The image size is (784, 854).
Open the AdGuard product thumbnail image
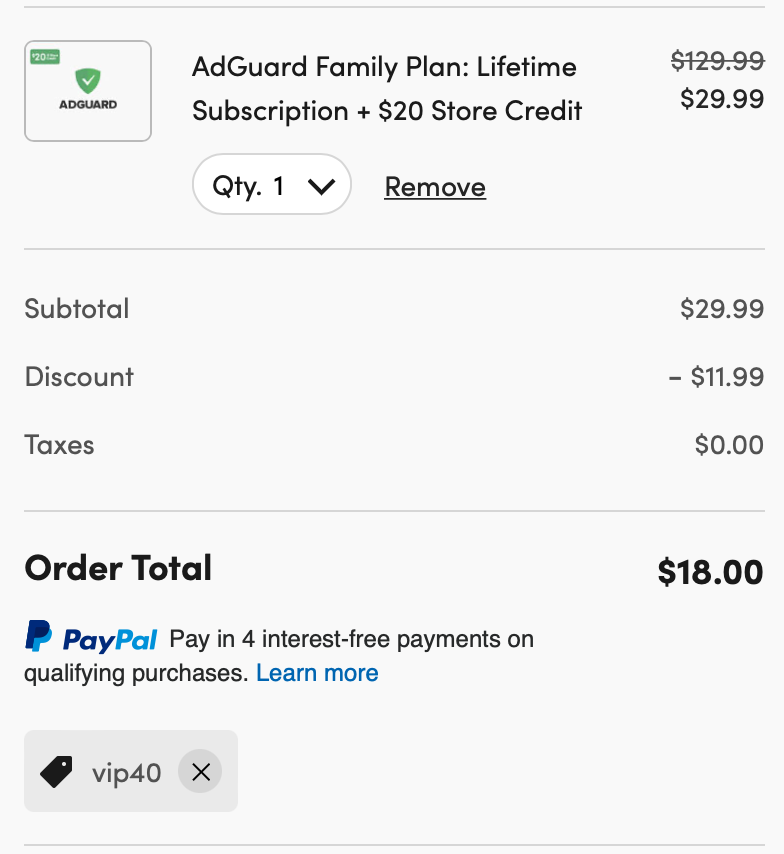point(88,91)
